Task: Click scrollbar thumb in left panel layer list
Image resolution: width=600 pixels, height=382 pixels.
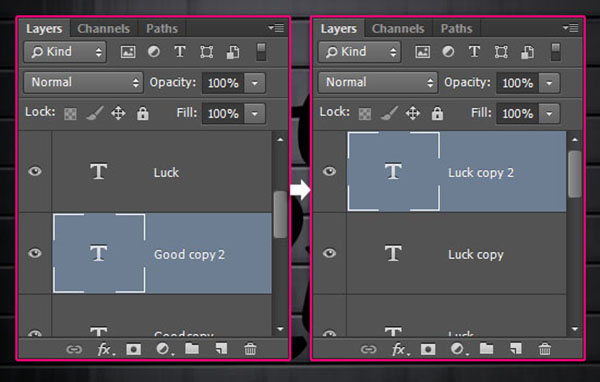Action: point(280,214)
